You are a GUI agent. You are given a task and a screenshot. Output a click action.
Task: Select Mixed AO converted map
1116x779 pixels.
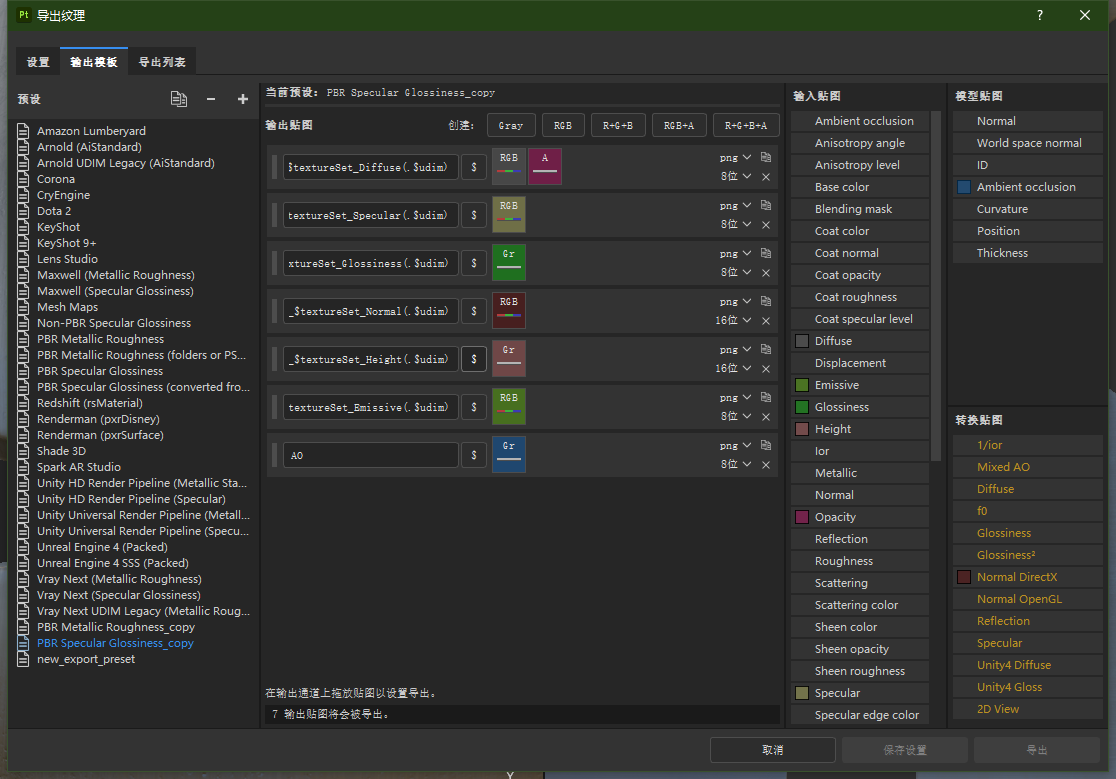coord(1028,467)
